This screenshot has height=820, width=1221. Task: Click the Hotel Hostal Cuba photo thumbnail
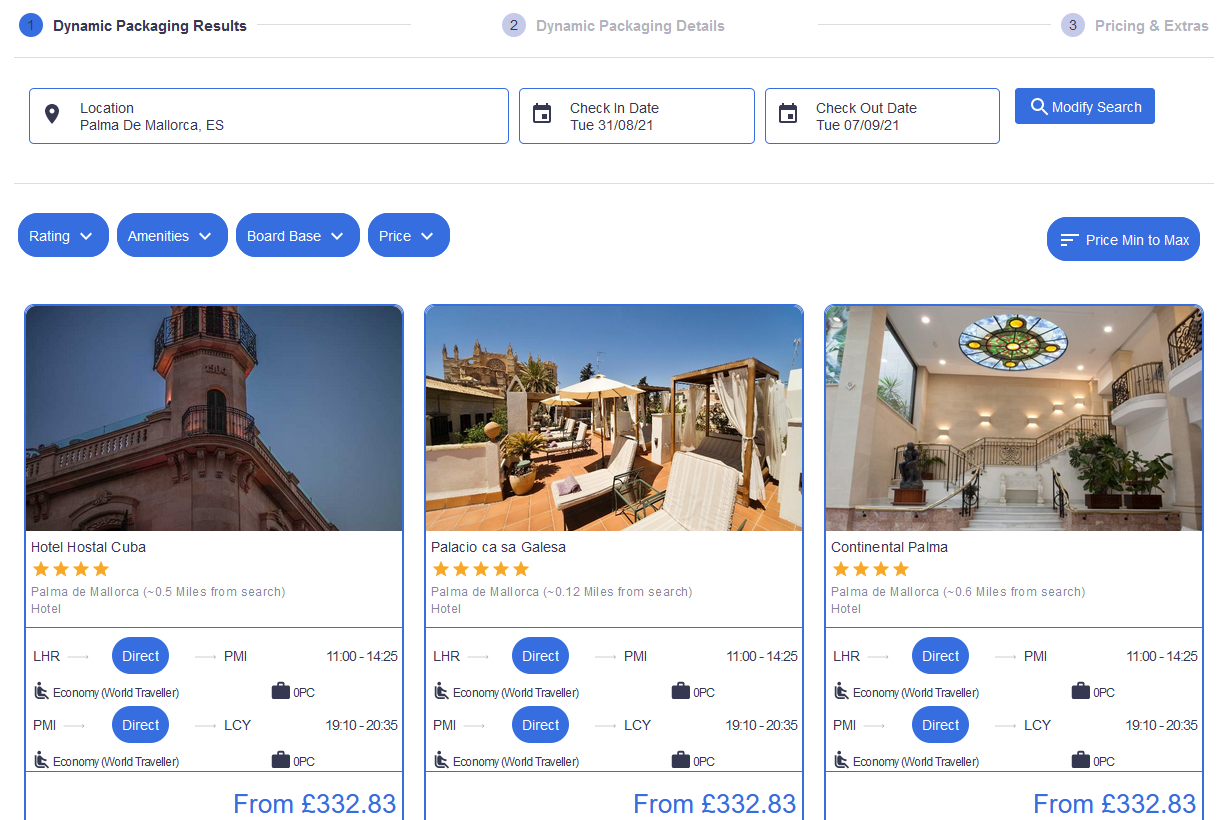pyautogui.click(x=213, y=417)
